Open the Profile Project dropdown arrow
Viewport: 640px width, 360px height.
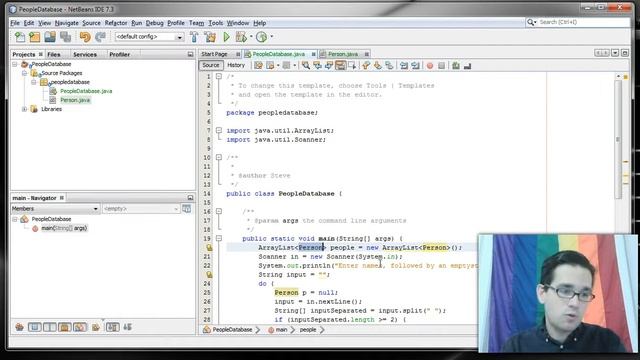(271, 37)
